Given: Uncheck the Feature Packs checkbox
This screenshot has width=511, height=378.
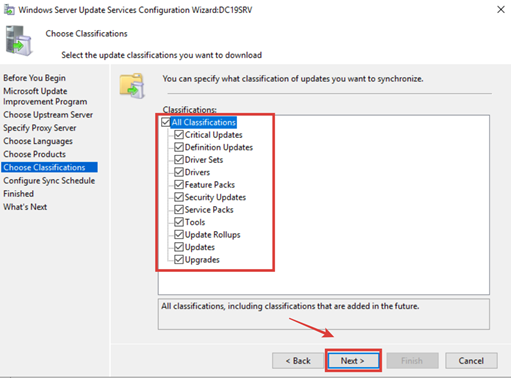Looking at the screenshot, I should pos(179,185).
